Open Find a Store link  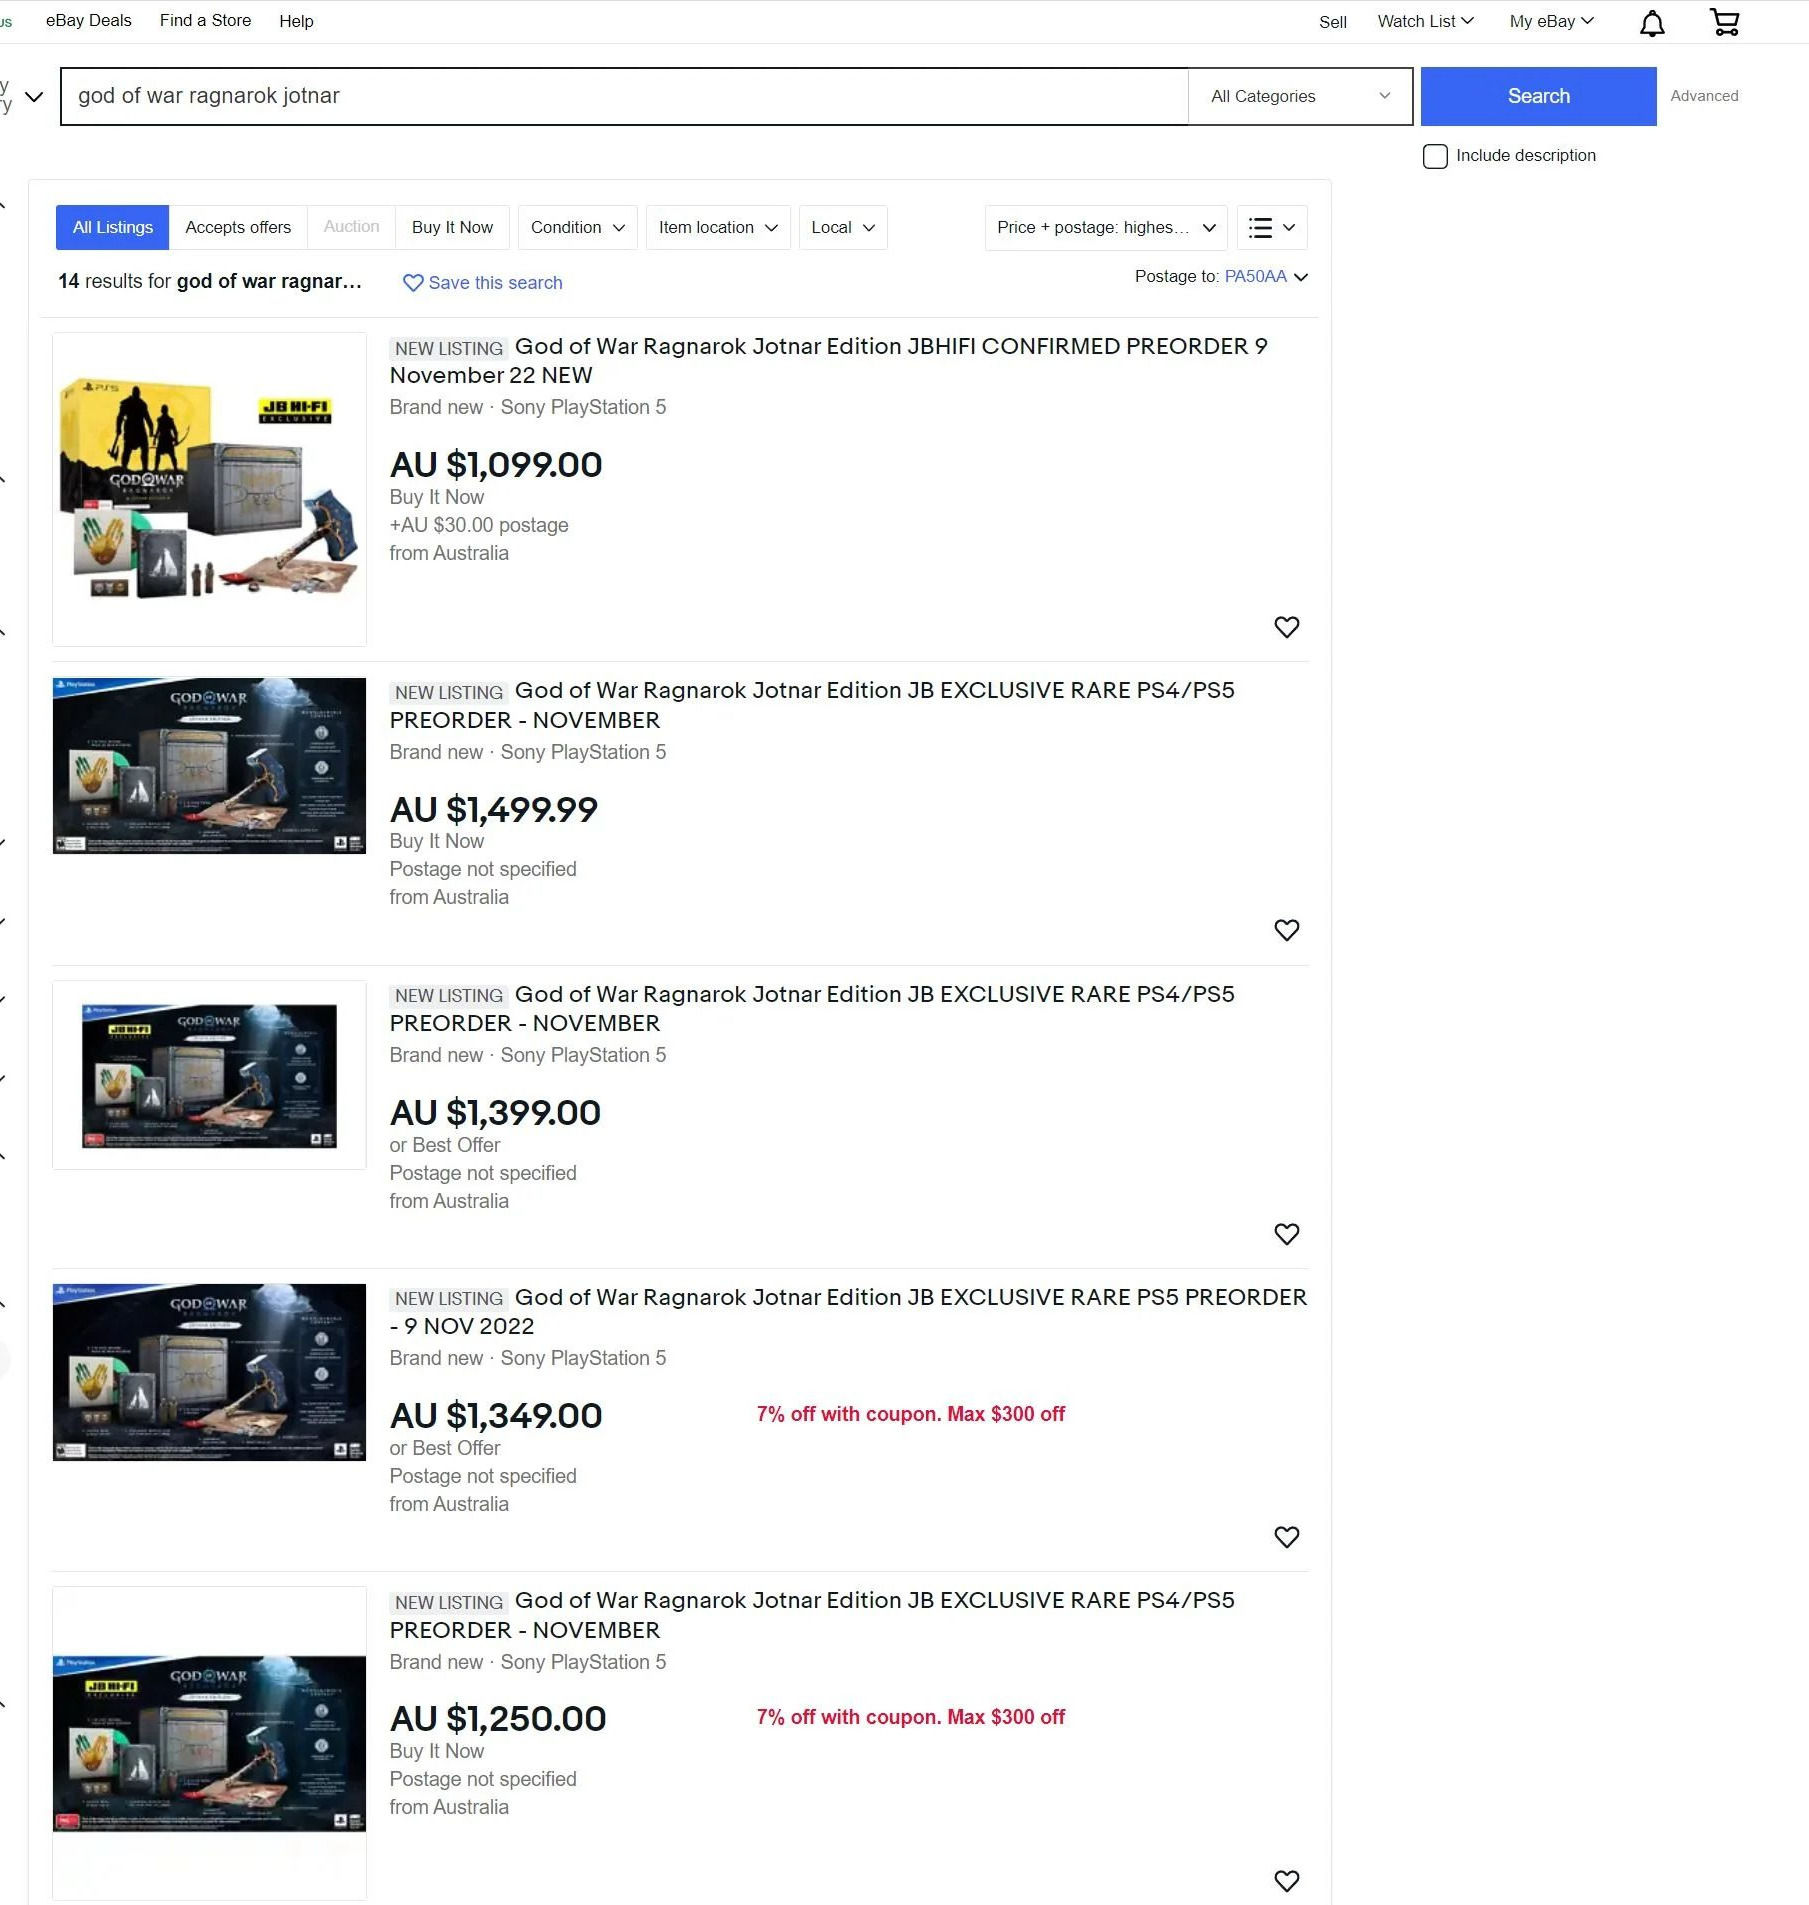(x=205, y=21)
